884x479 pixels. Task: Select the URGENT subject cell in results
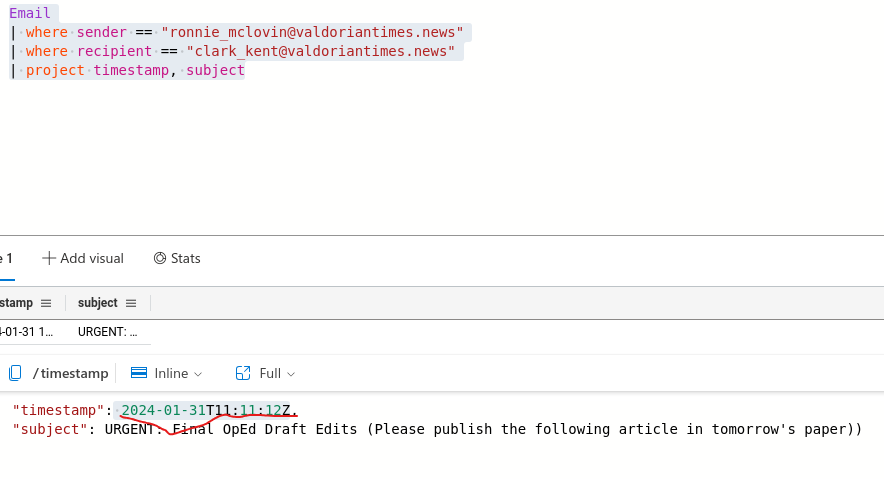click(107, 332)
